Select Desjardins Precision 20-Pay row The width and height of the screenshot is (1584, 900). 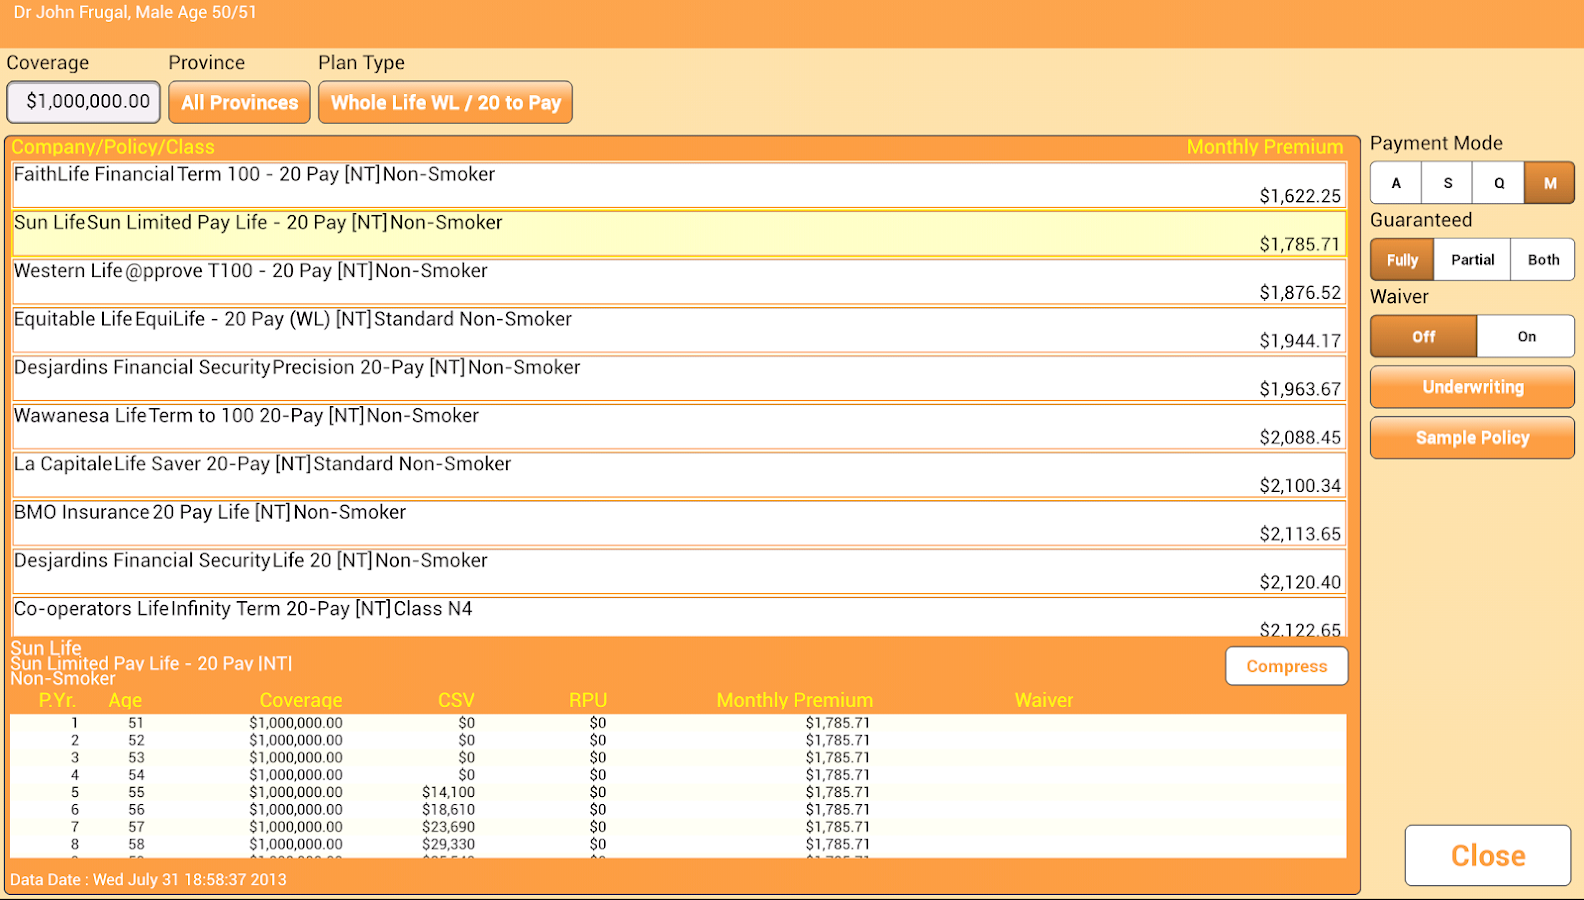678,378
